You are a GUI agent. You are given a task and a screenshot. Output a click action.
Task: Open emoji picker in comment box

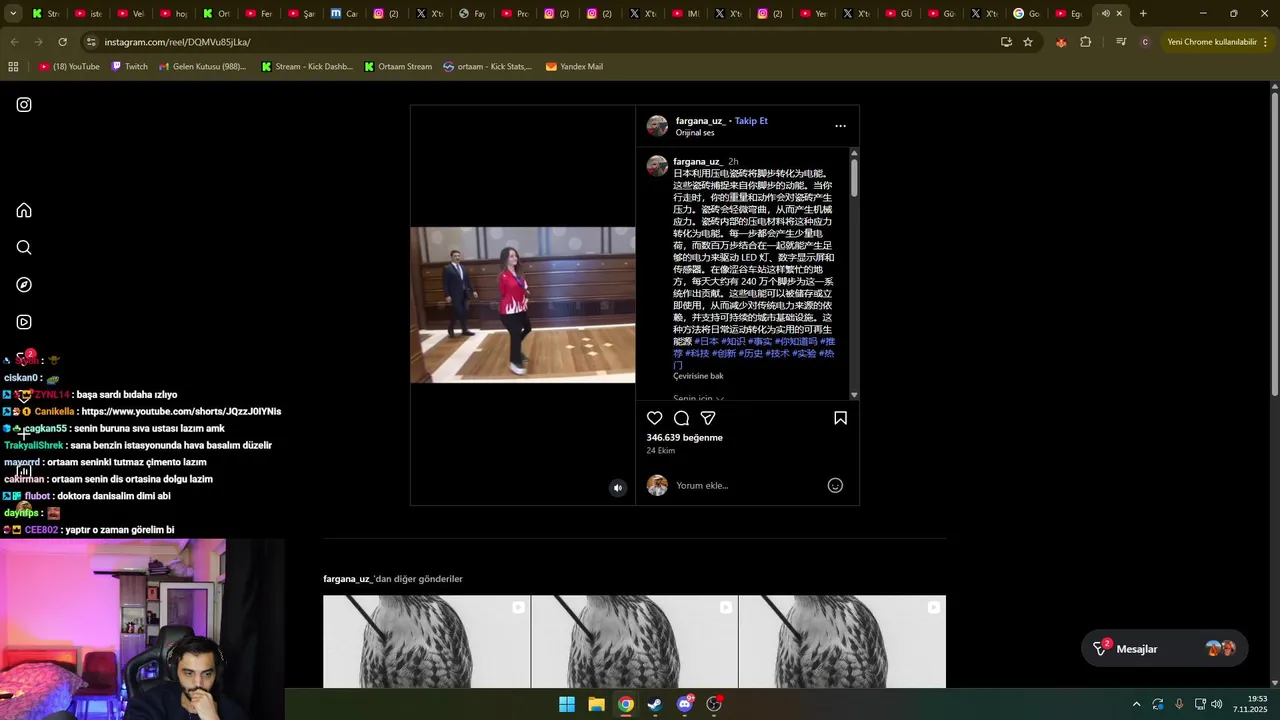click(835, 485)
